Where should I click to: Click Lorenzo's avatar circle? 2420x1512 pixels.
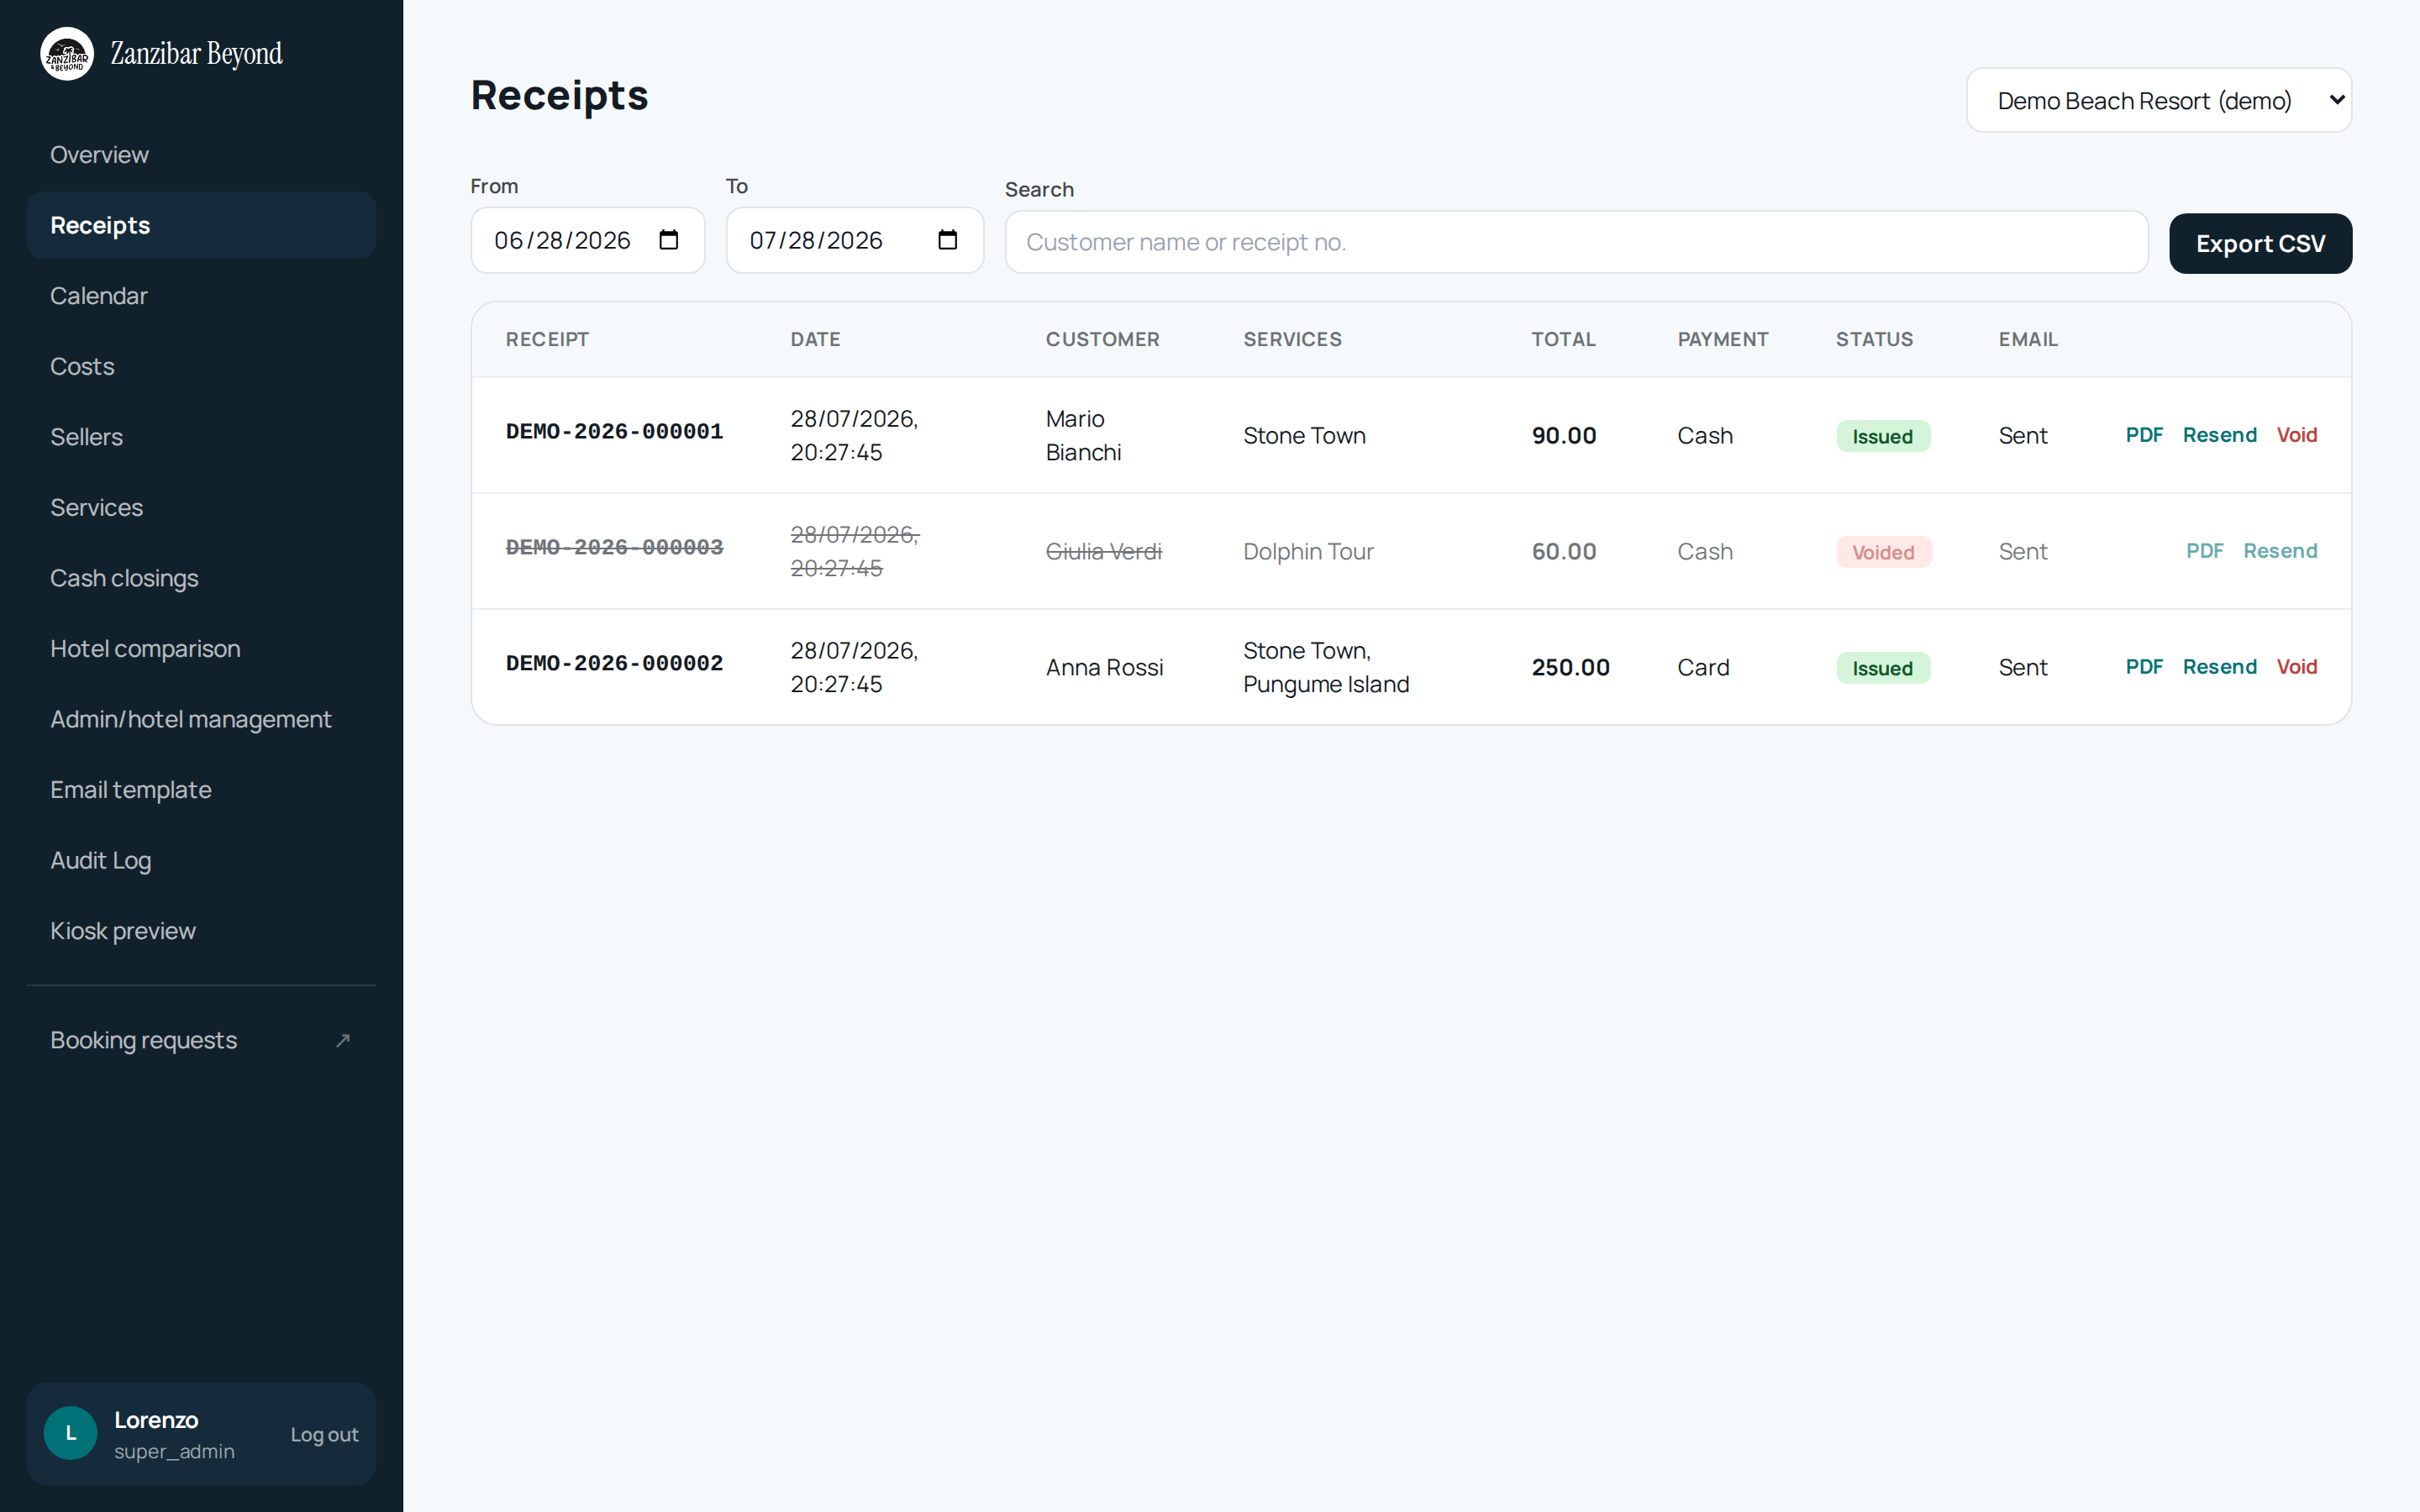pyautogui.click(x=71, y=1433)
